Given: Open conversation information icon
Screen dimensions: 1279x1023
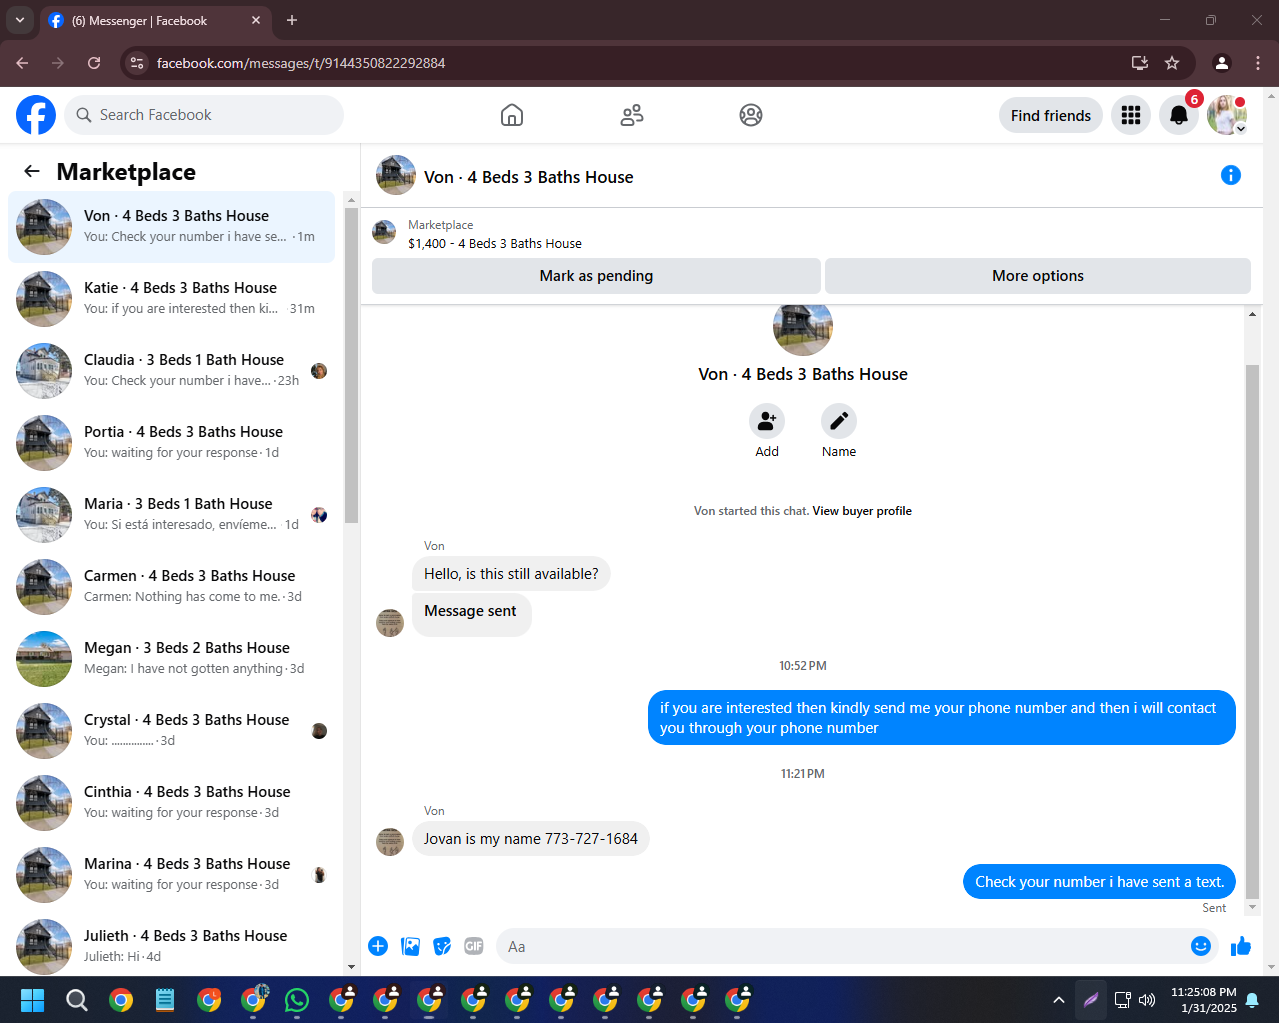Looking at the screenshot, I should pyautogui.click(x=1231, y=175).
